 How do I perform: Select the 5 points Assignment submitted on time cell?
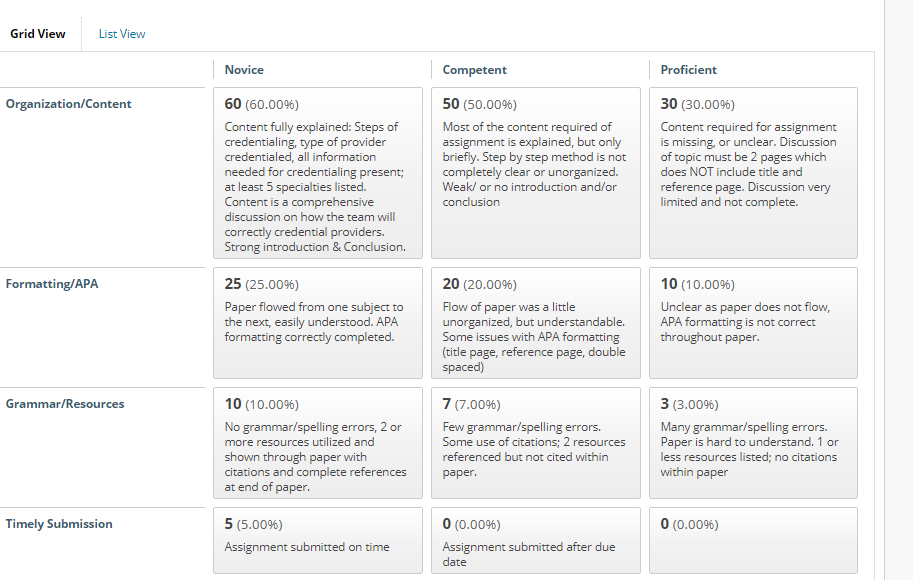tap(318, 540)
